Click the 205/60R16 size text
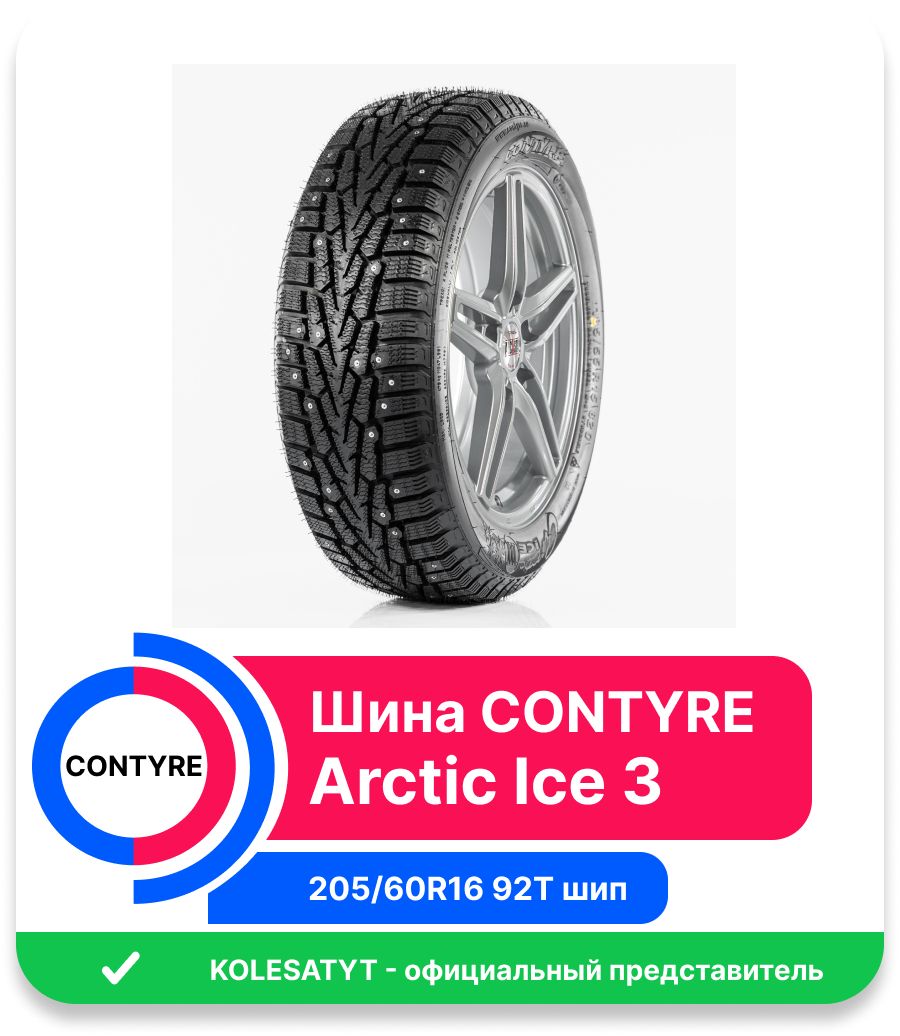Viewport: 900px width, 1036px height. click(396, 889)
